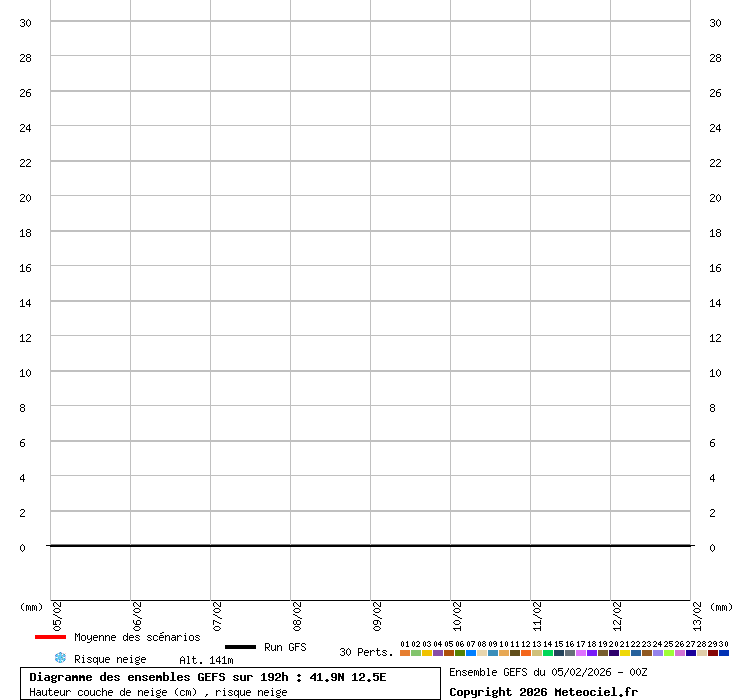740x700 pixels.
Task: Click the Diagramme des ensembles GEFS title
Action: [208, 677]
